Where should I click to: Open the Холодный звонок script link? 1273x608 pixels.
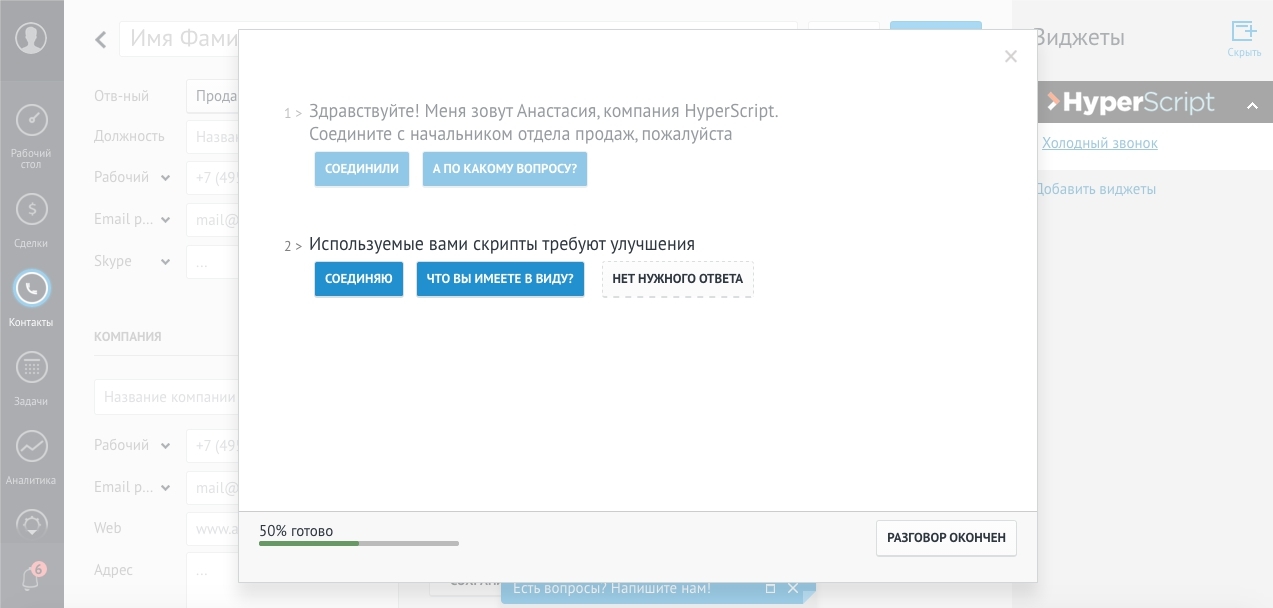coord(1099,143)
